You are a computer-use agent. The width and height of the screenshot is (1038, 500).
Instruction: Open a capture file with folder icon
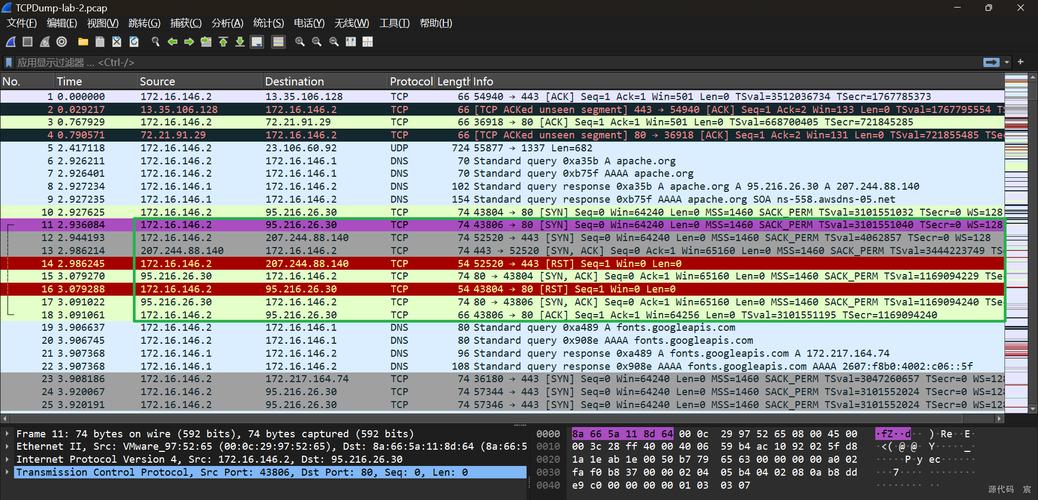click(84, 42)
